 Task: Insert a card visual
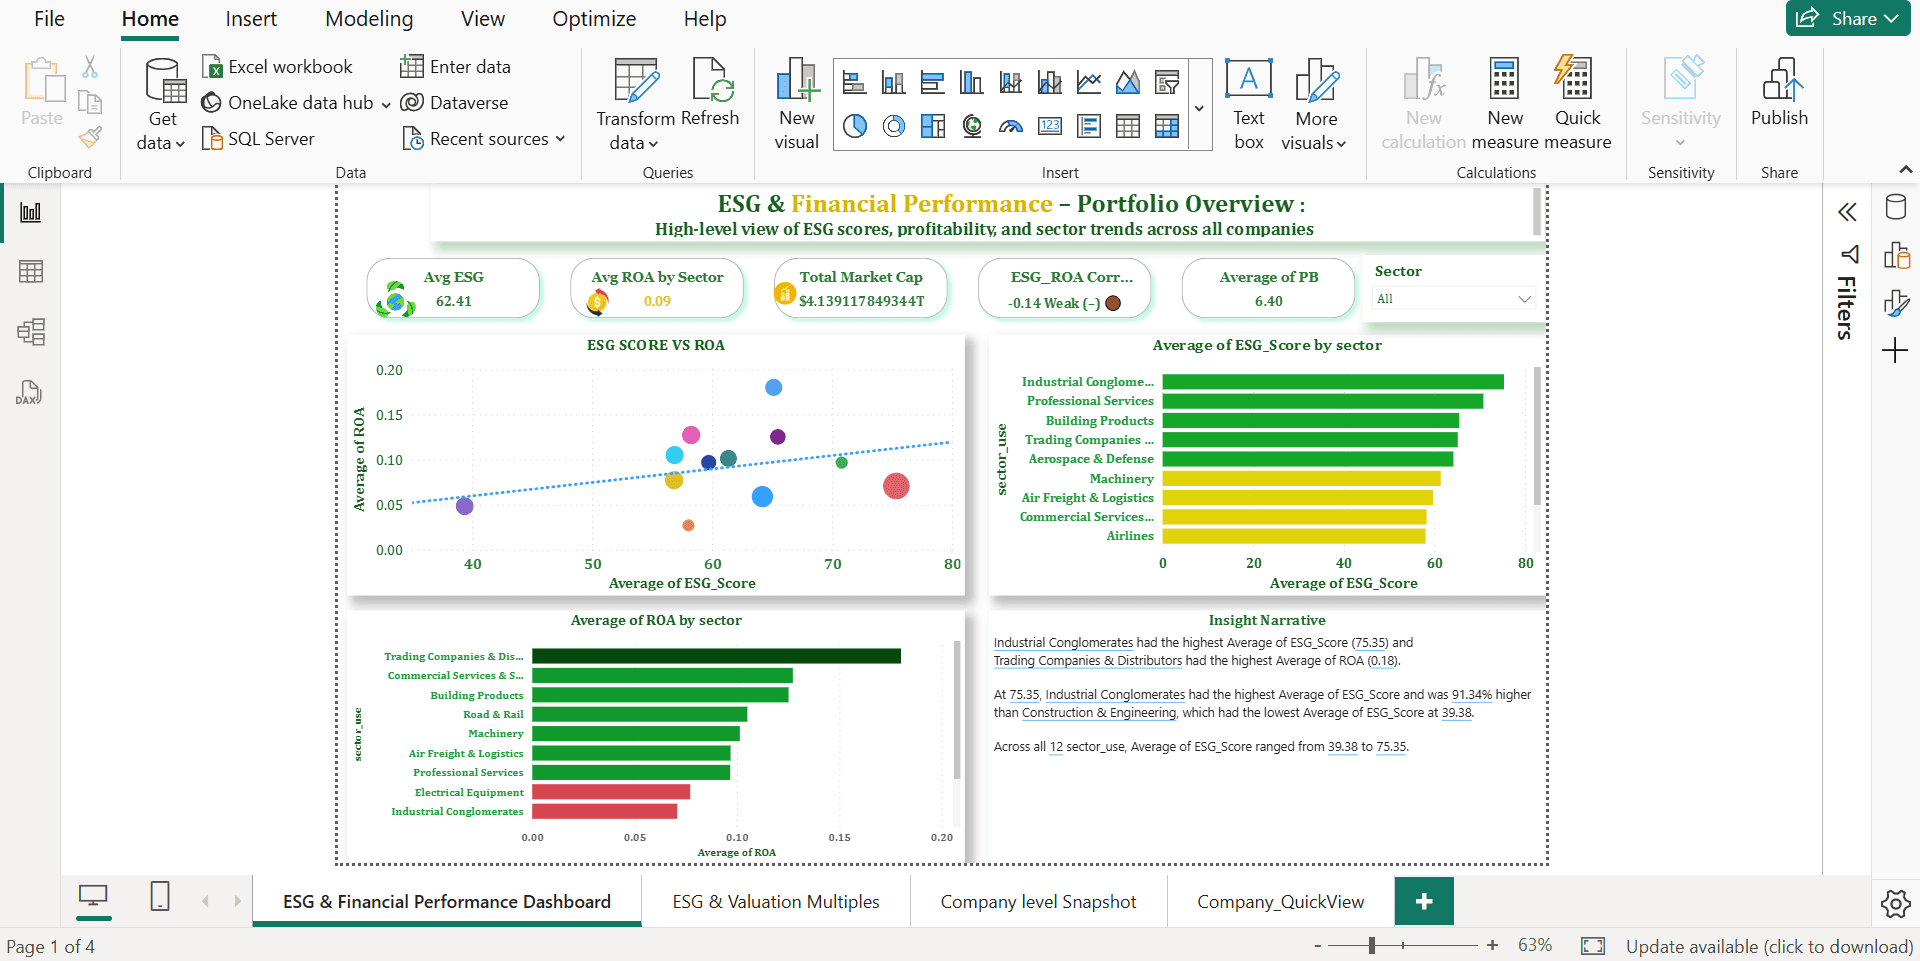pos(1050,126)
